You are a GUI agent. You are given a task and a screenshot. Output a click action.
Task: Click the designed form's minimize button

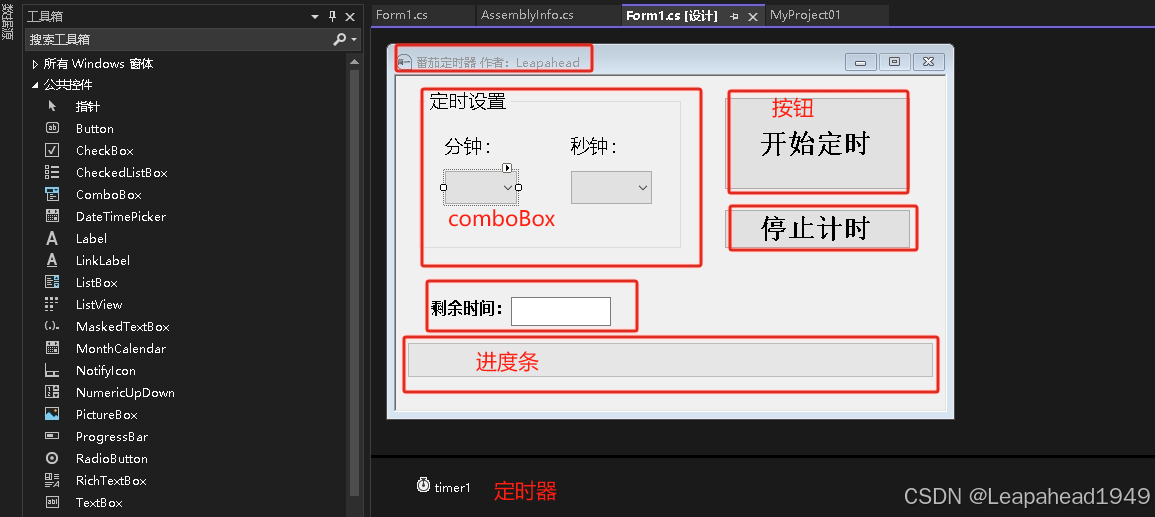pyautogui.click(x=860, y=63)
